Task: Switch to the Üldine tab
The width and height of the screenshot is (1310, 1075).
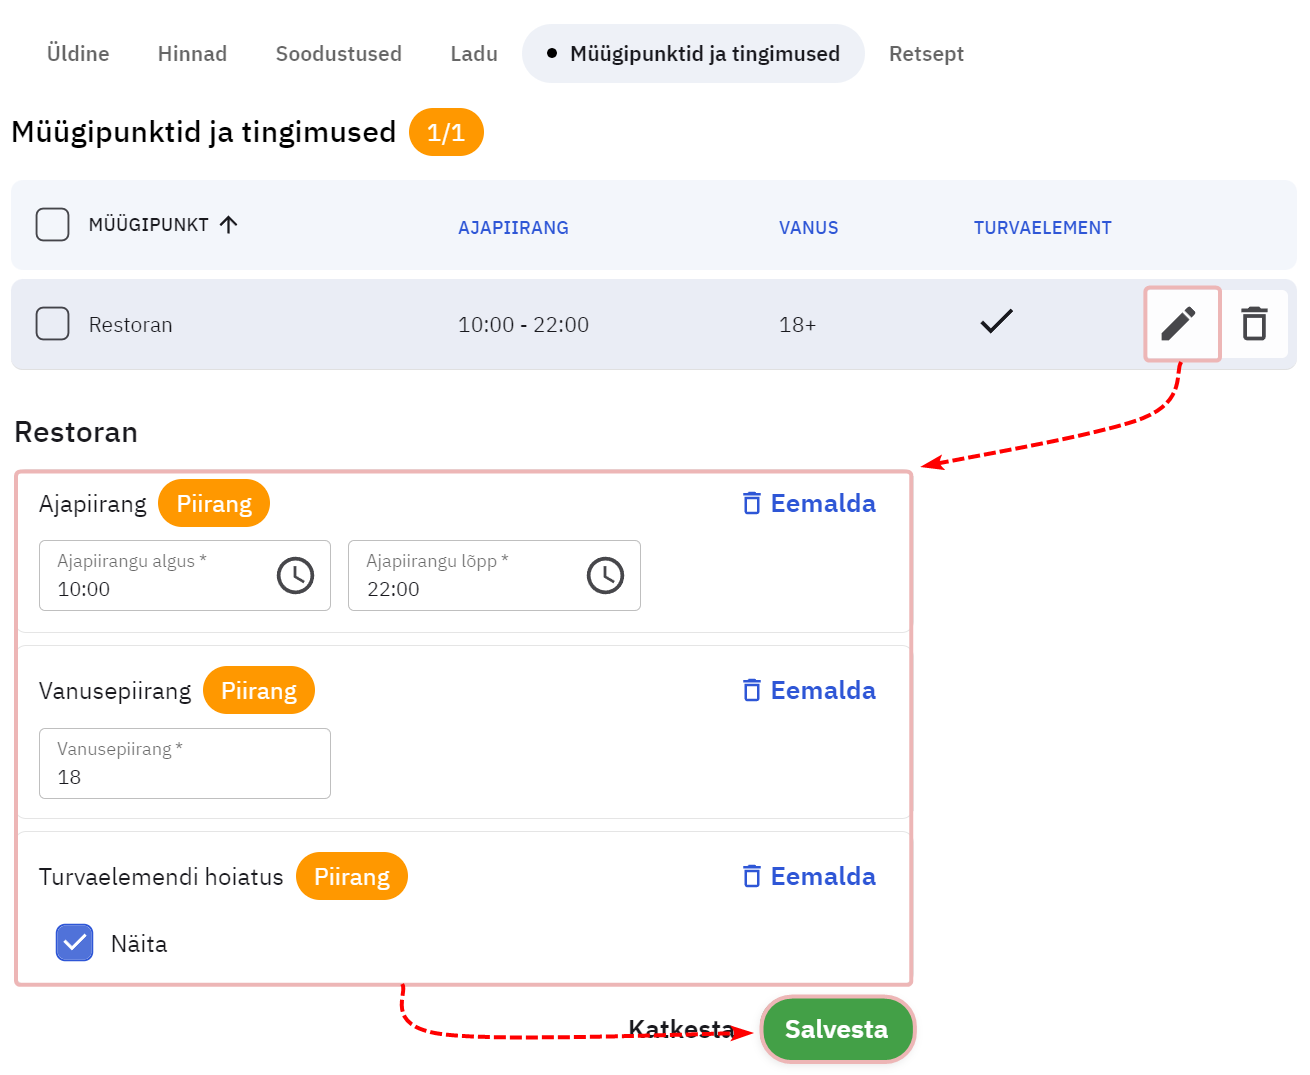Action: point(78,54)
